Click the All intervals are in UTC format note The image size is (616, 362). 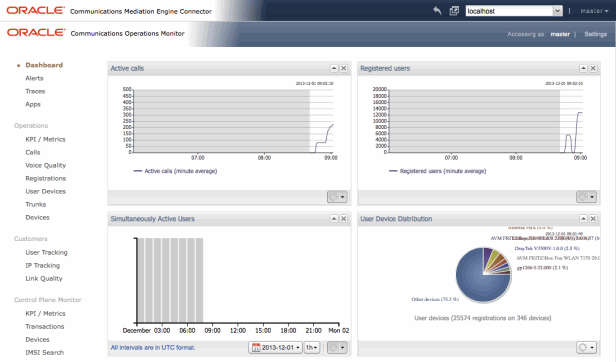coord(153,347)
